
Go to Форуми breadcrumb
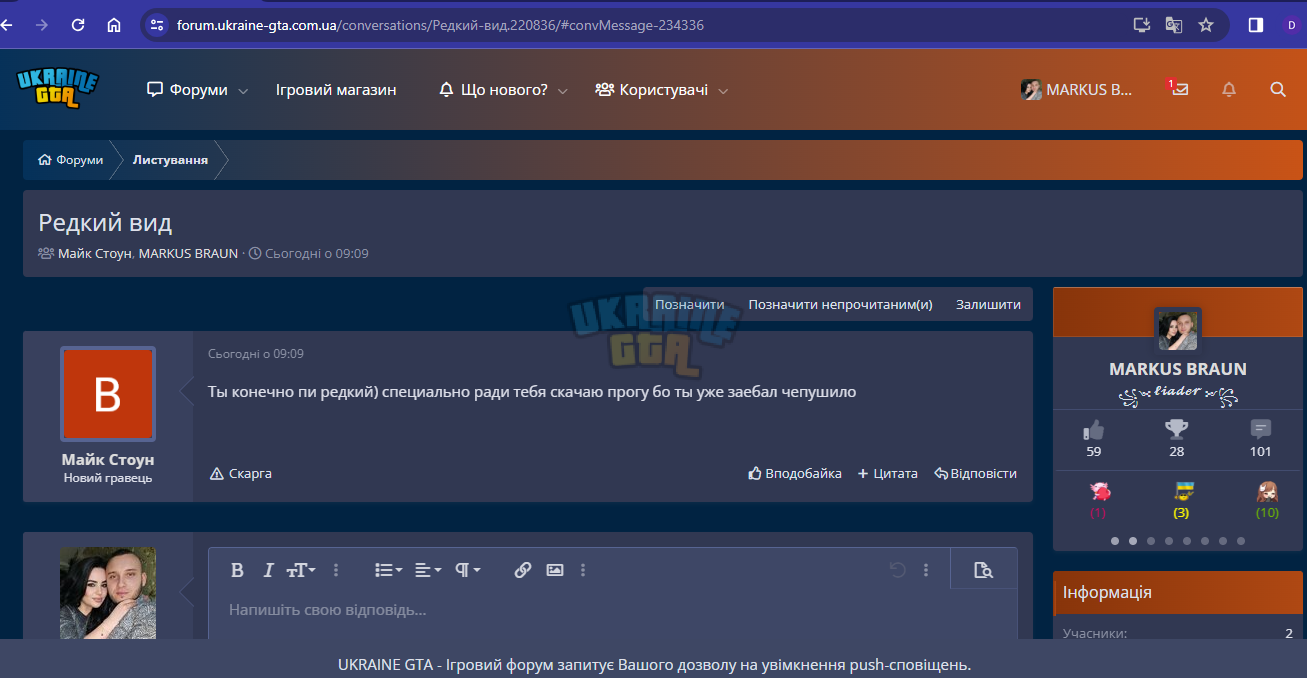tap(71, 160)
